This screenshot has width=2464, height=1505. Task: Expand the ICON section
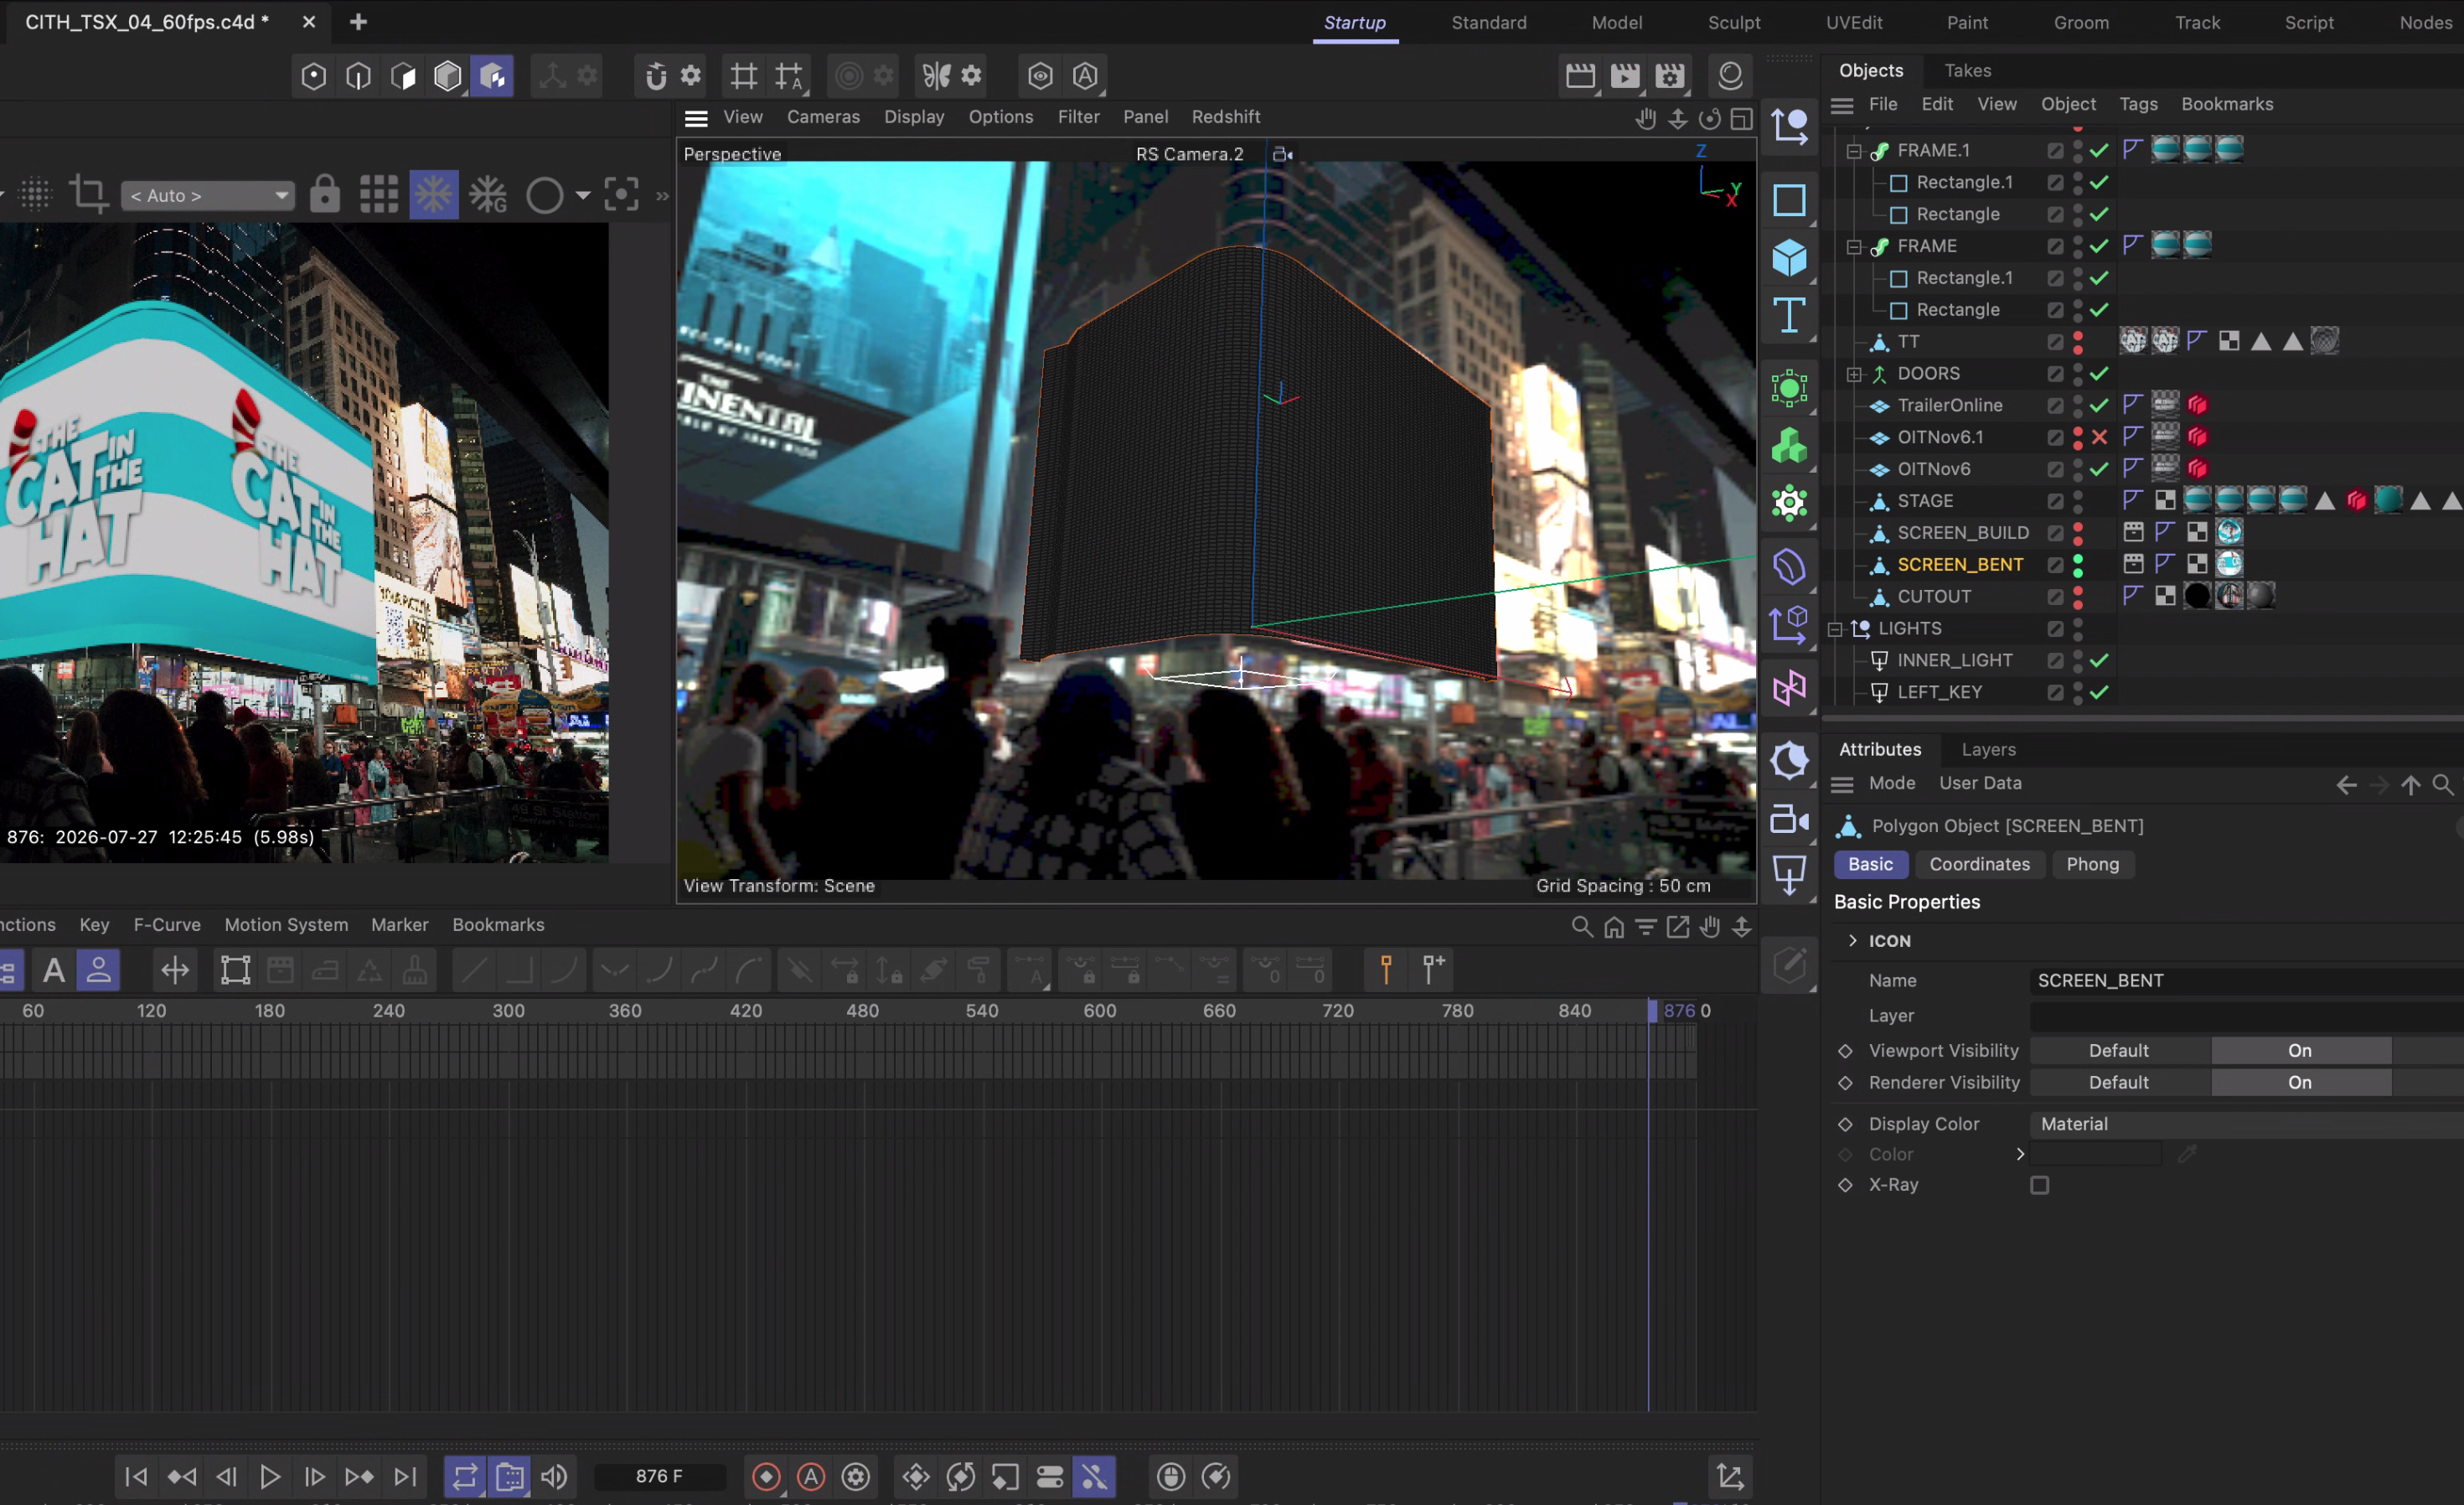click(1853, 940)
